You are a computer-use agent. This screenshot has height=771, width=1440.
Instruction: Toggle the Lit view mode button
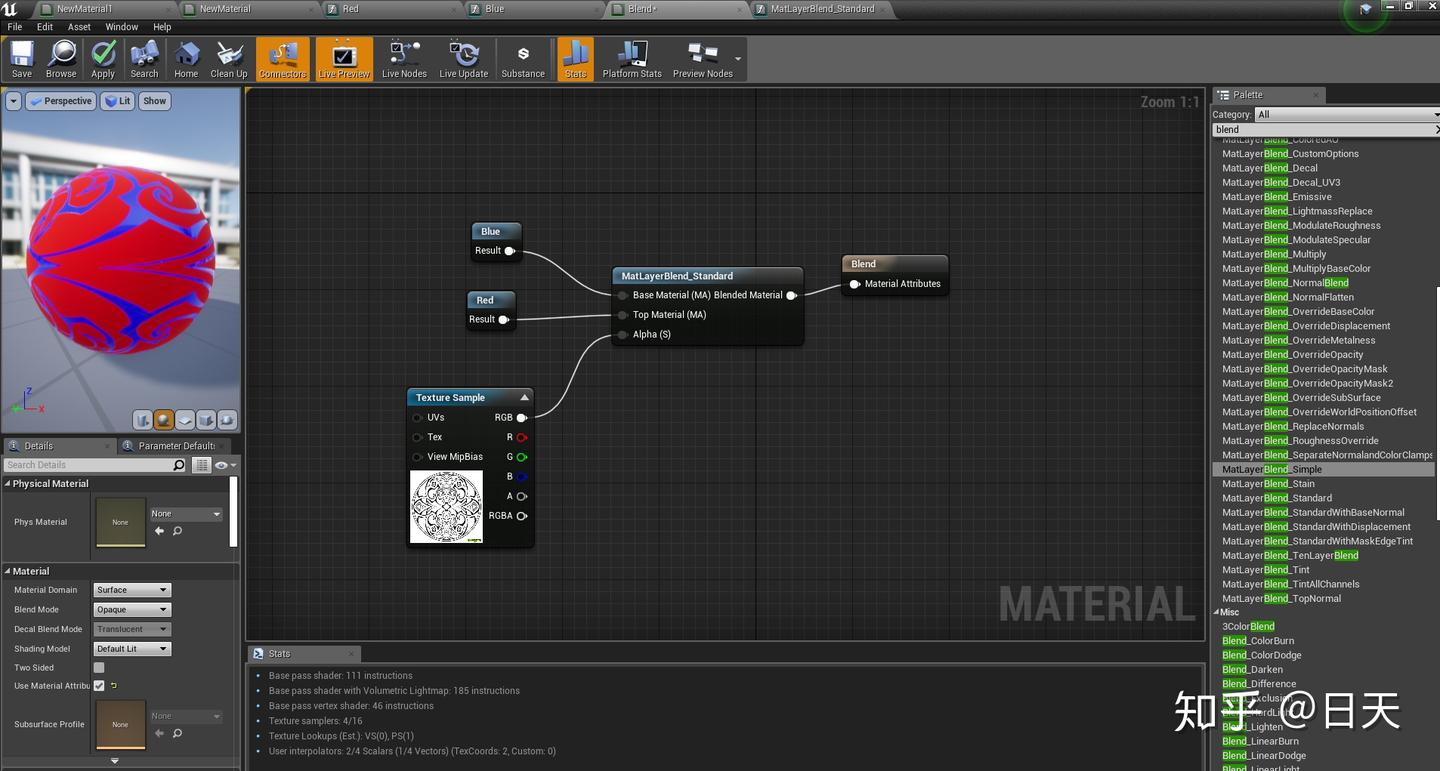[x=118, y=101]
